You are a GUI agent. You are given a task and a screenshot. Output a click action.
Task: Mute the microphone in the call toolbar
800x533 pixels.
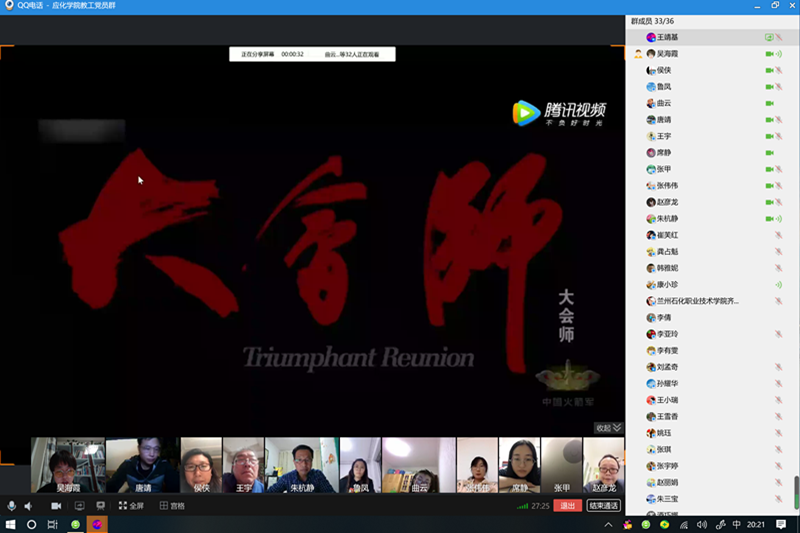(12, 506)
